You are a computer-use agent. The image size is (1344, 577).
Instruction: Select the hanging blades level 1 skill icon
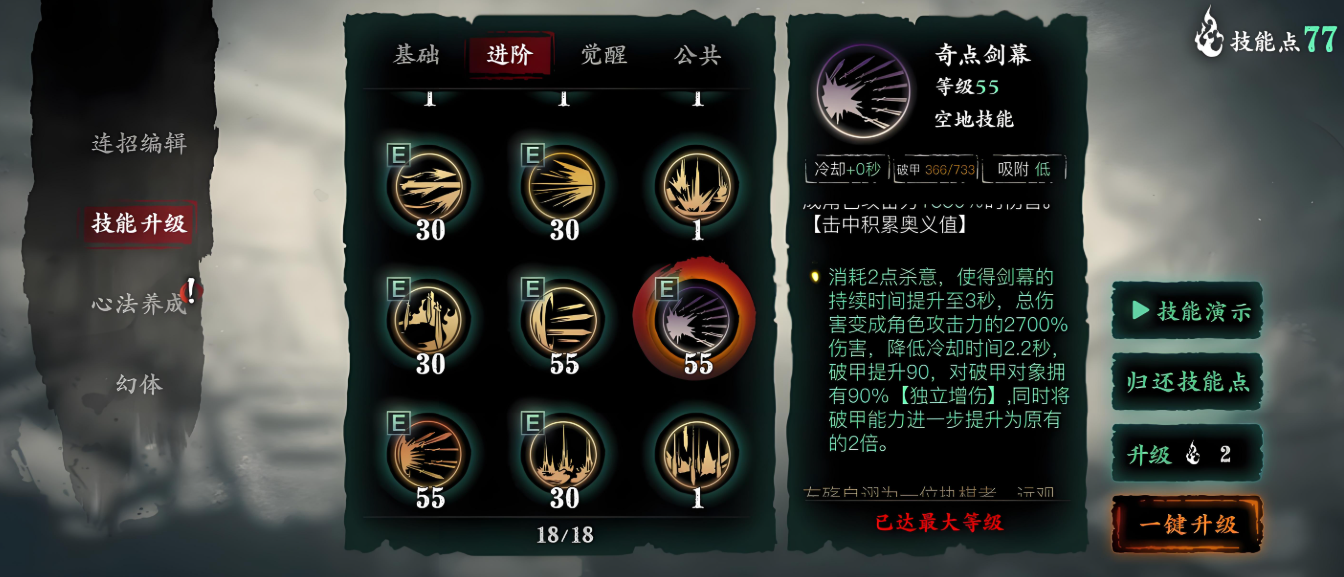pyautogui.click(x=697, y=454)
